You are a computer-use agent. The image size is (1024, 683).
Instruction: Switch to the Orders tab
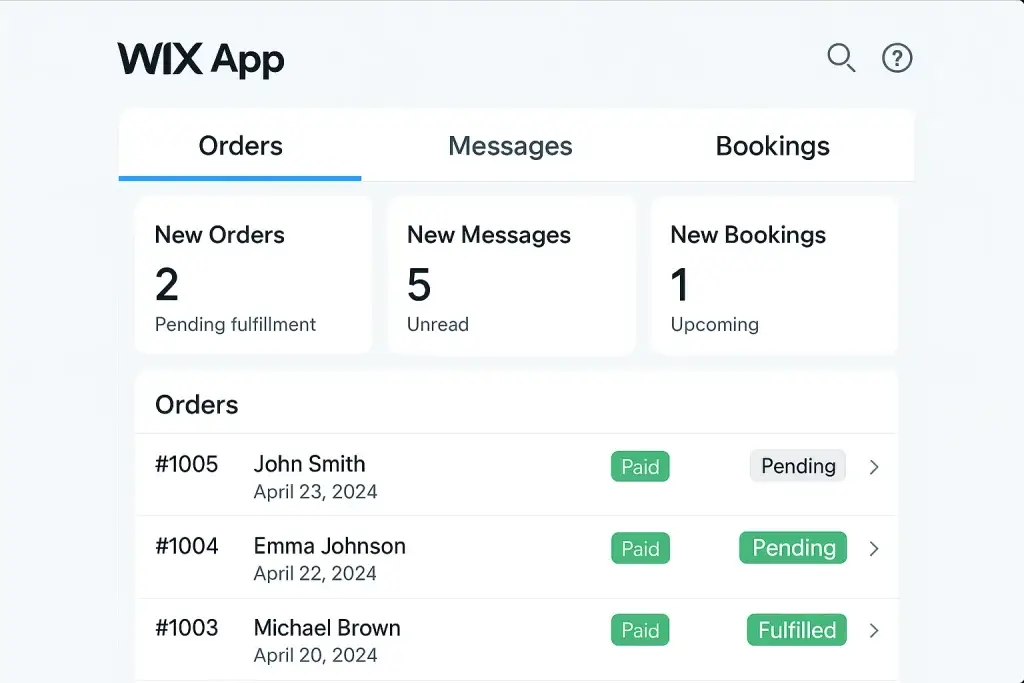240,146
